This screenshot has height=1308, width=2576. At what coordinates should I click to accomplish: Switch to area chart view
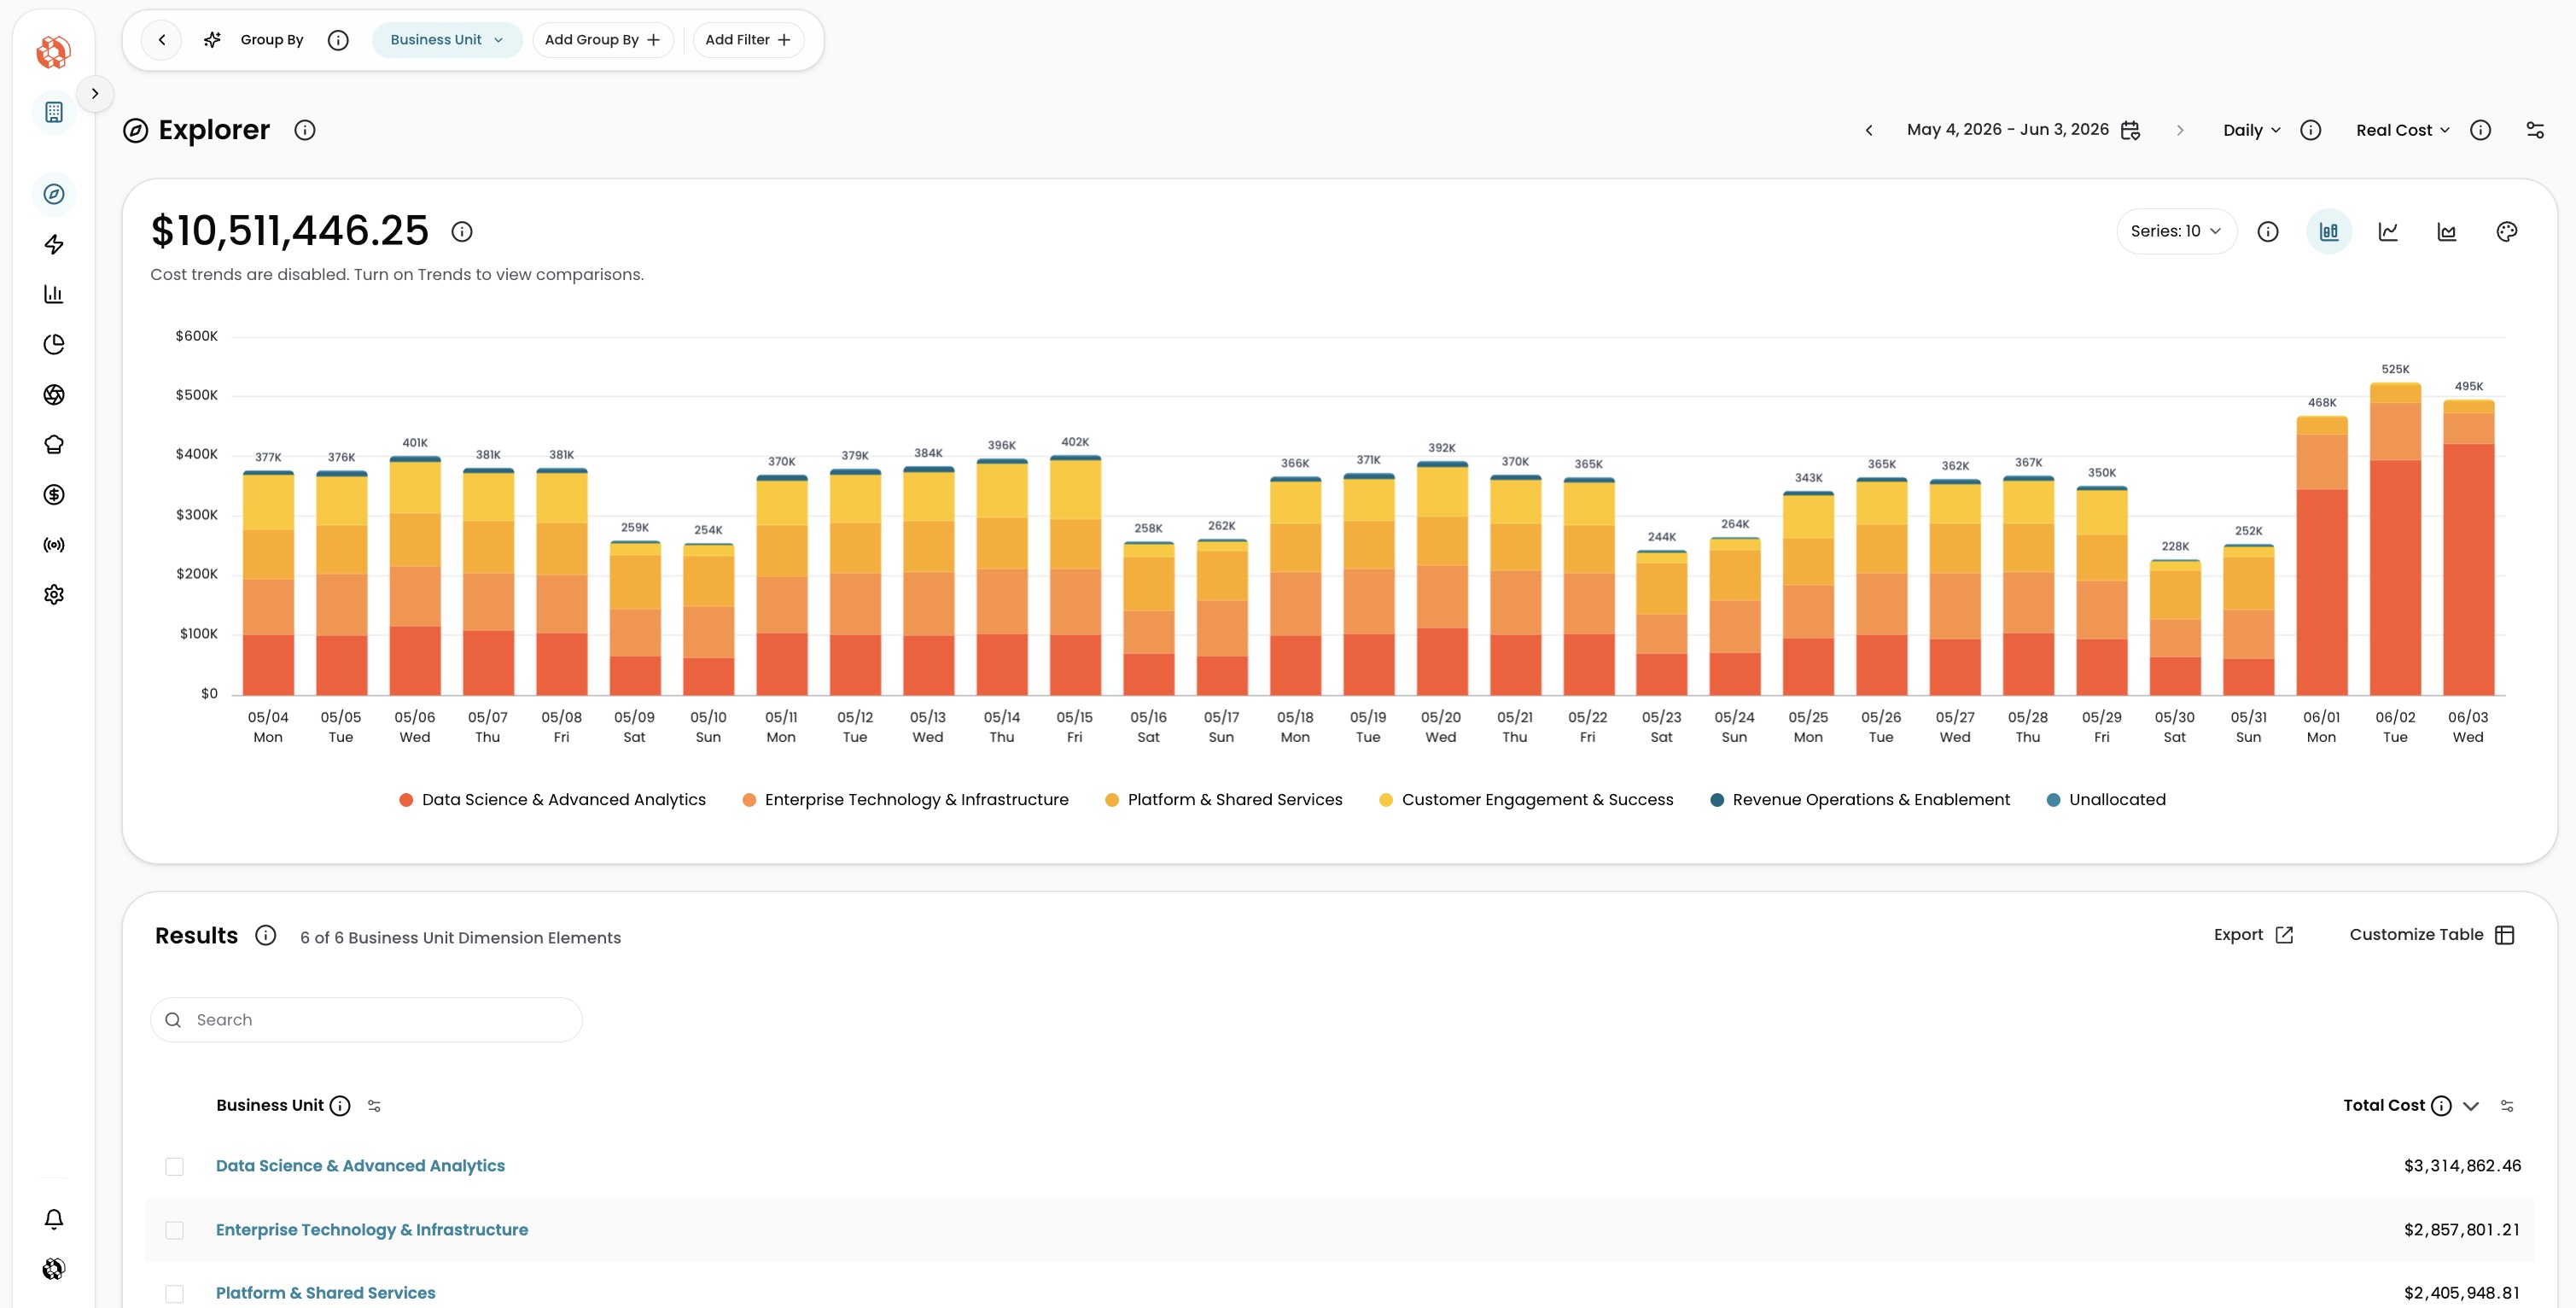coord(2447,231)
